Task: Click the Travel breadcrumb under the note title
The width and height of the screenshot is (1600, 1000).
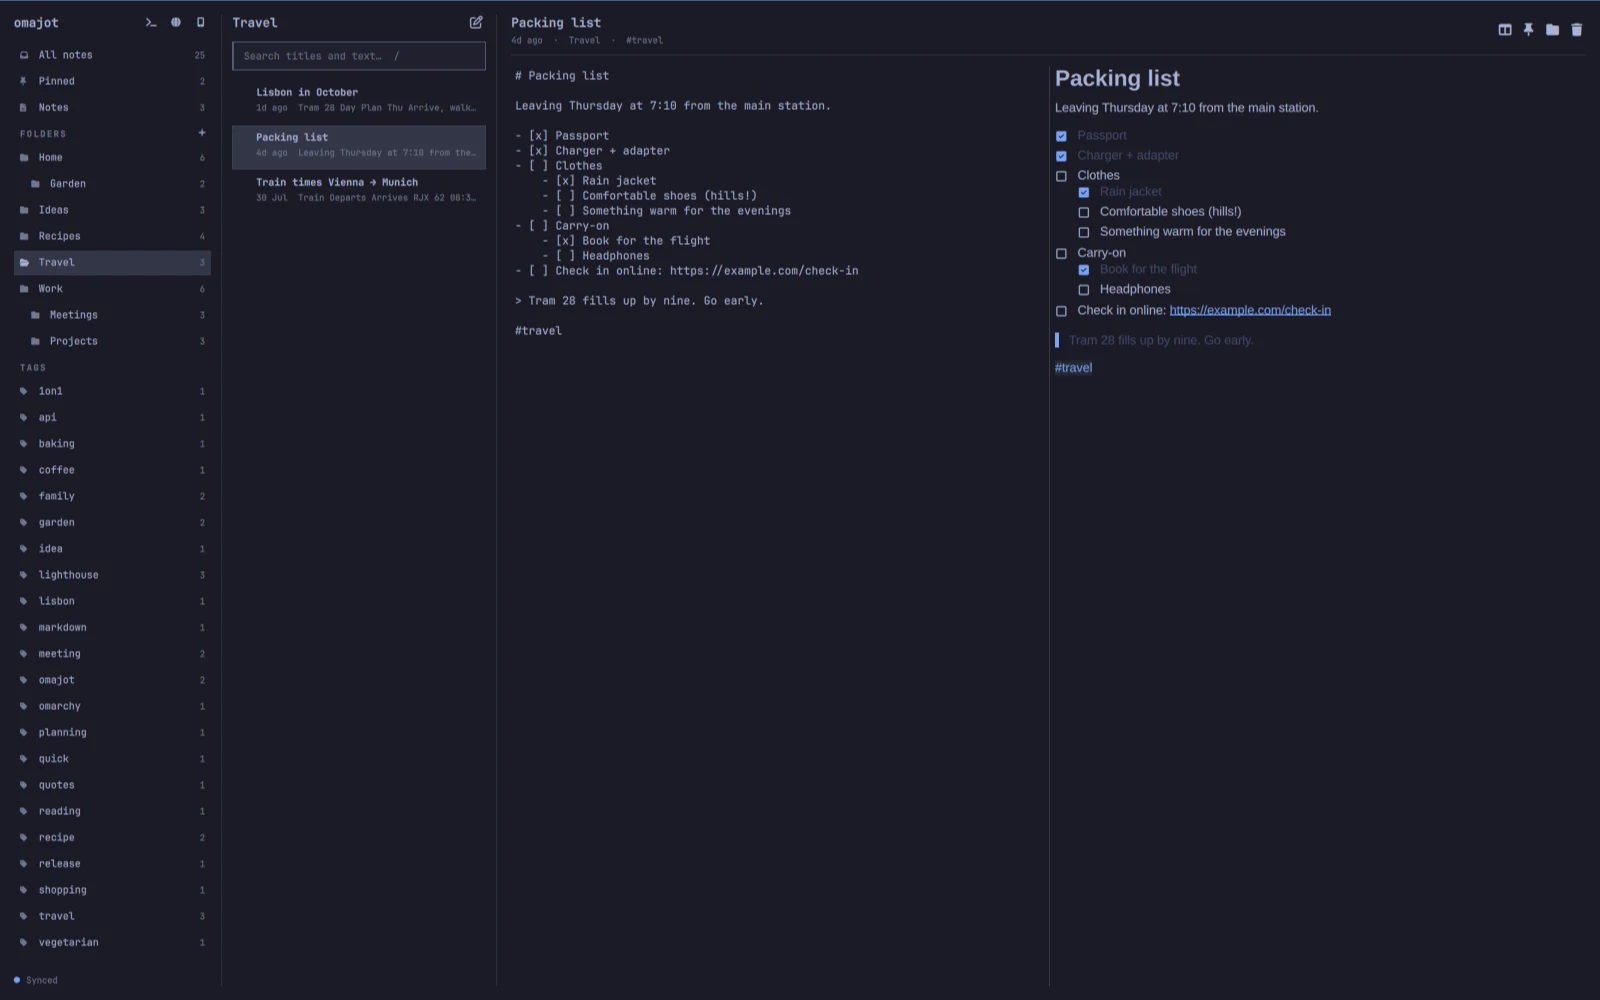Action: (x=584, y=41)
